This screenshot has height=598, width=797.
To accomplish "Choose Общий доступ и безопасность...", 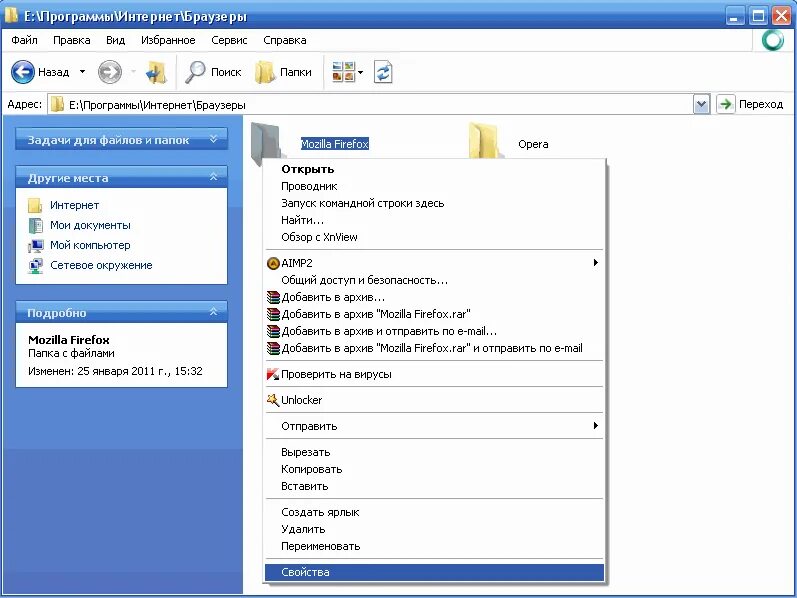I will (434, 280).
